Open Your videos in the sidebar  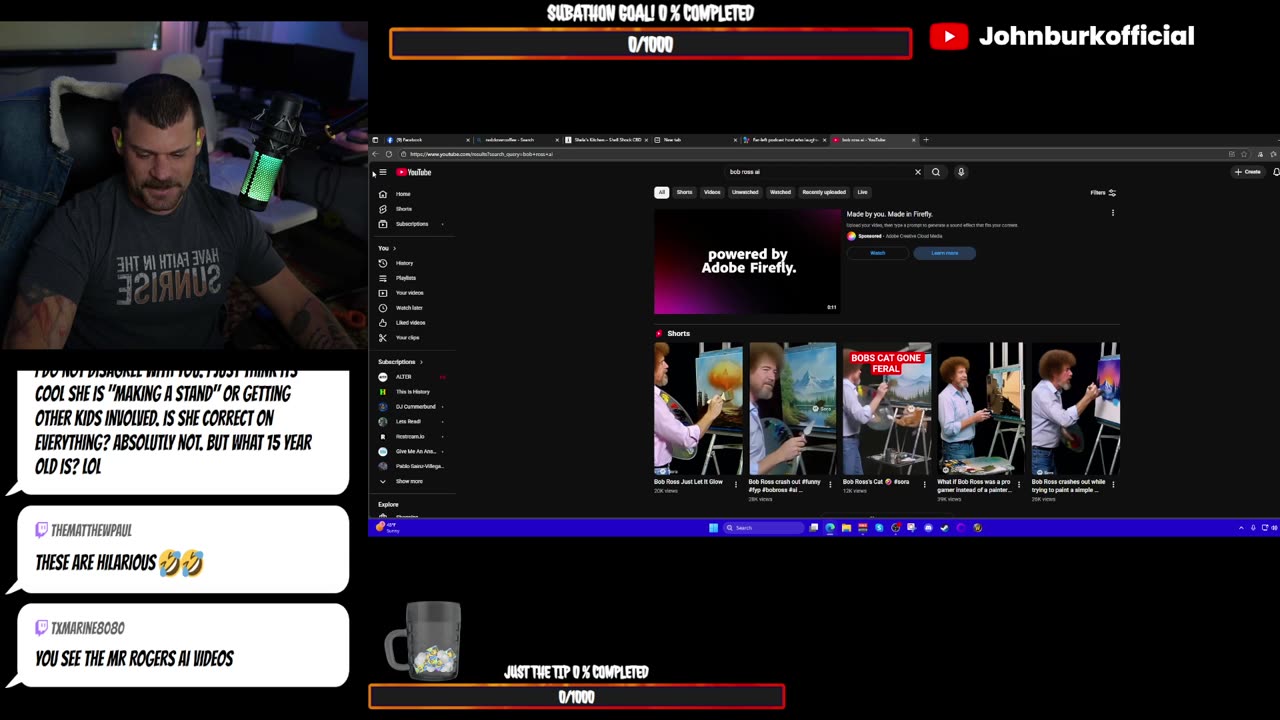click(410, 293)
